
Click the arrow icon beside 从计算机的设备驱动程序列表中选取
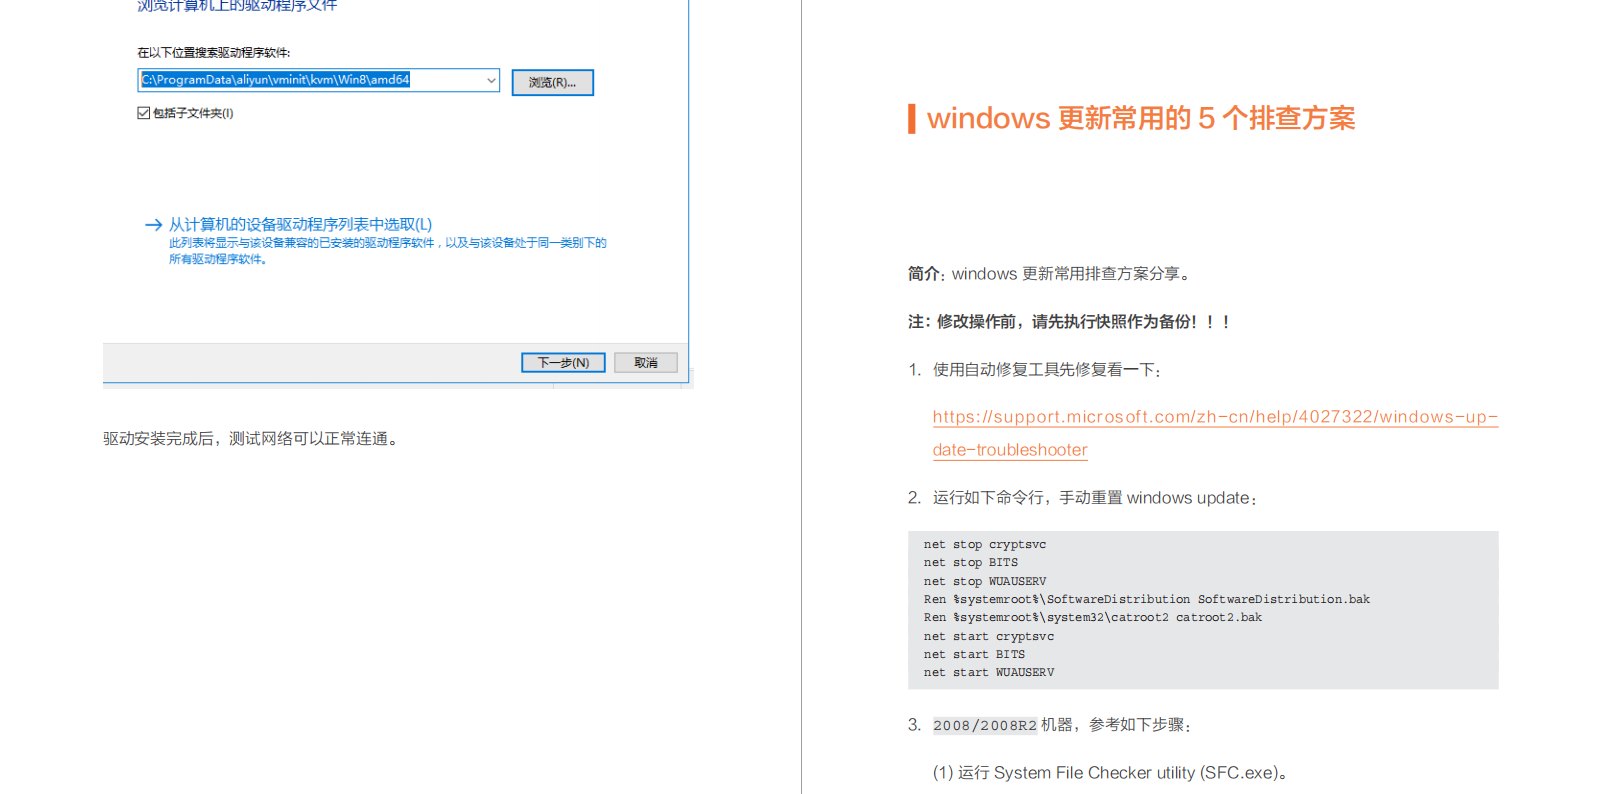pos(153,225)
